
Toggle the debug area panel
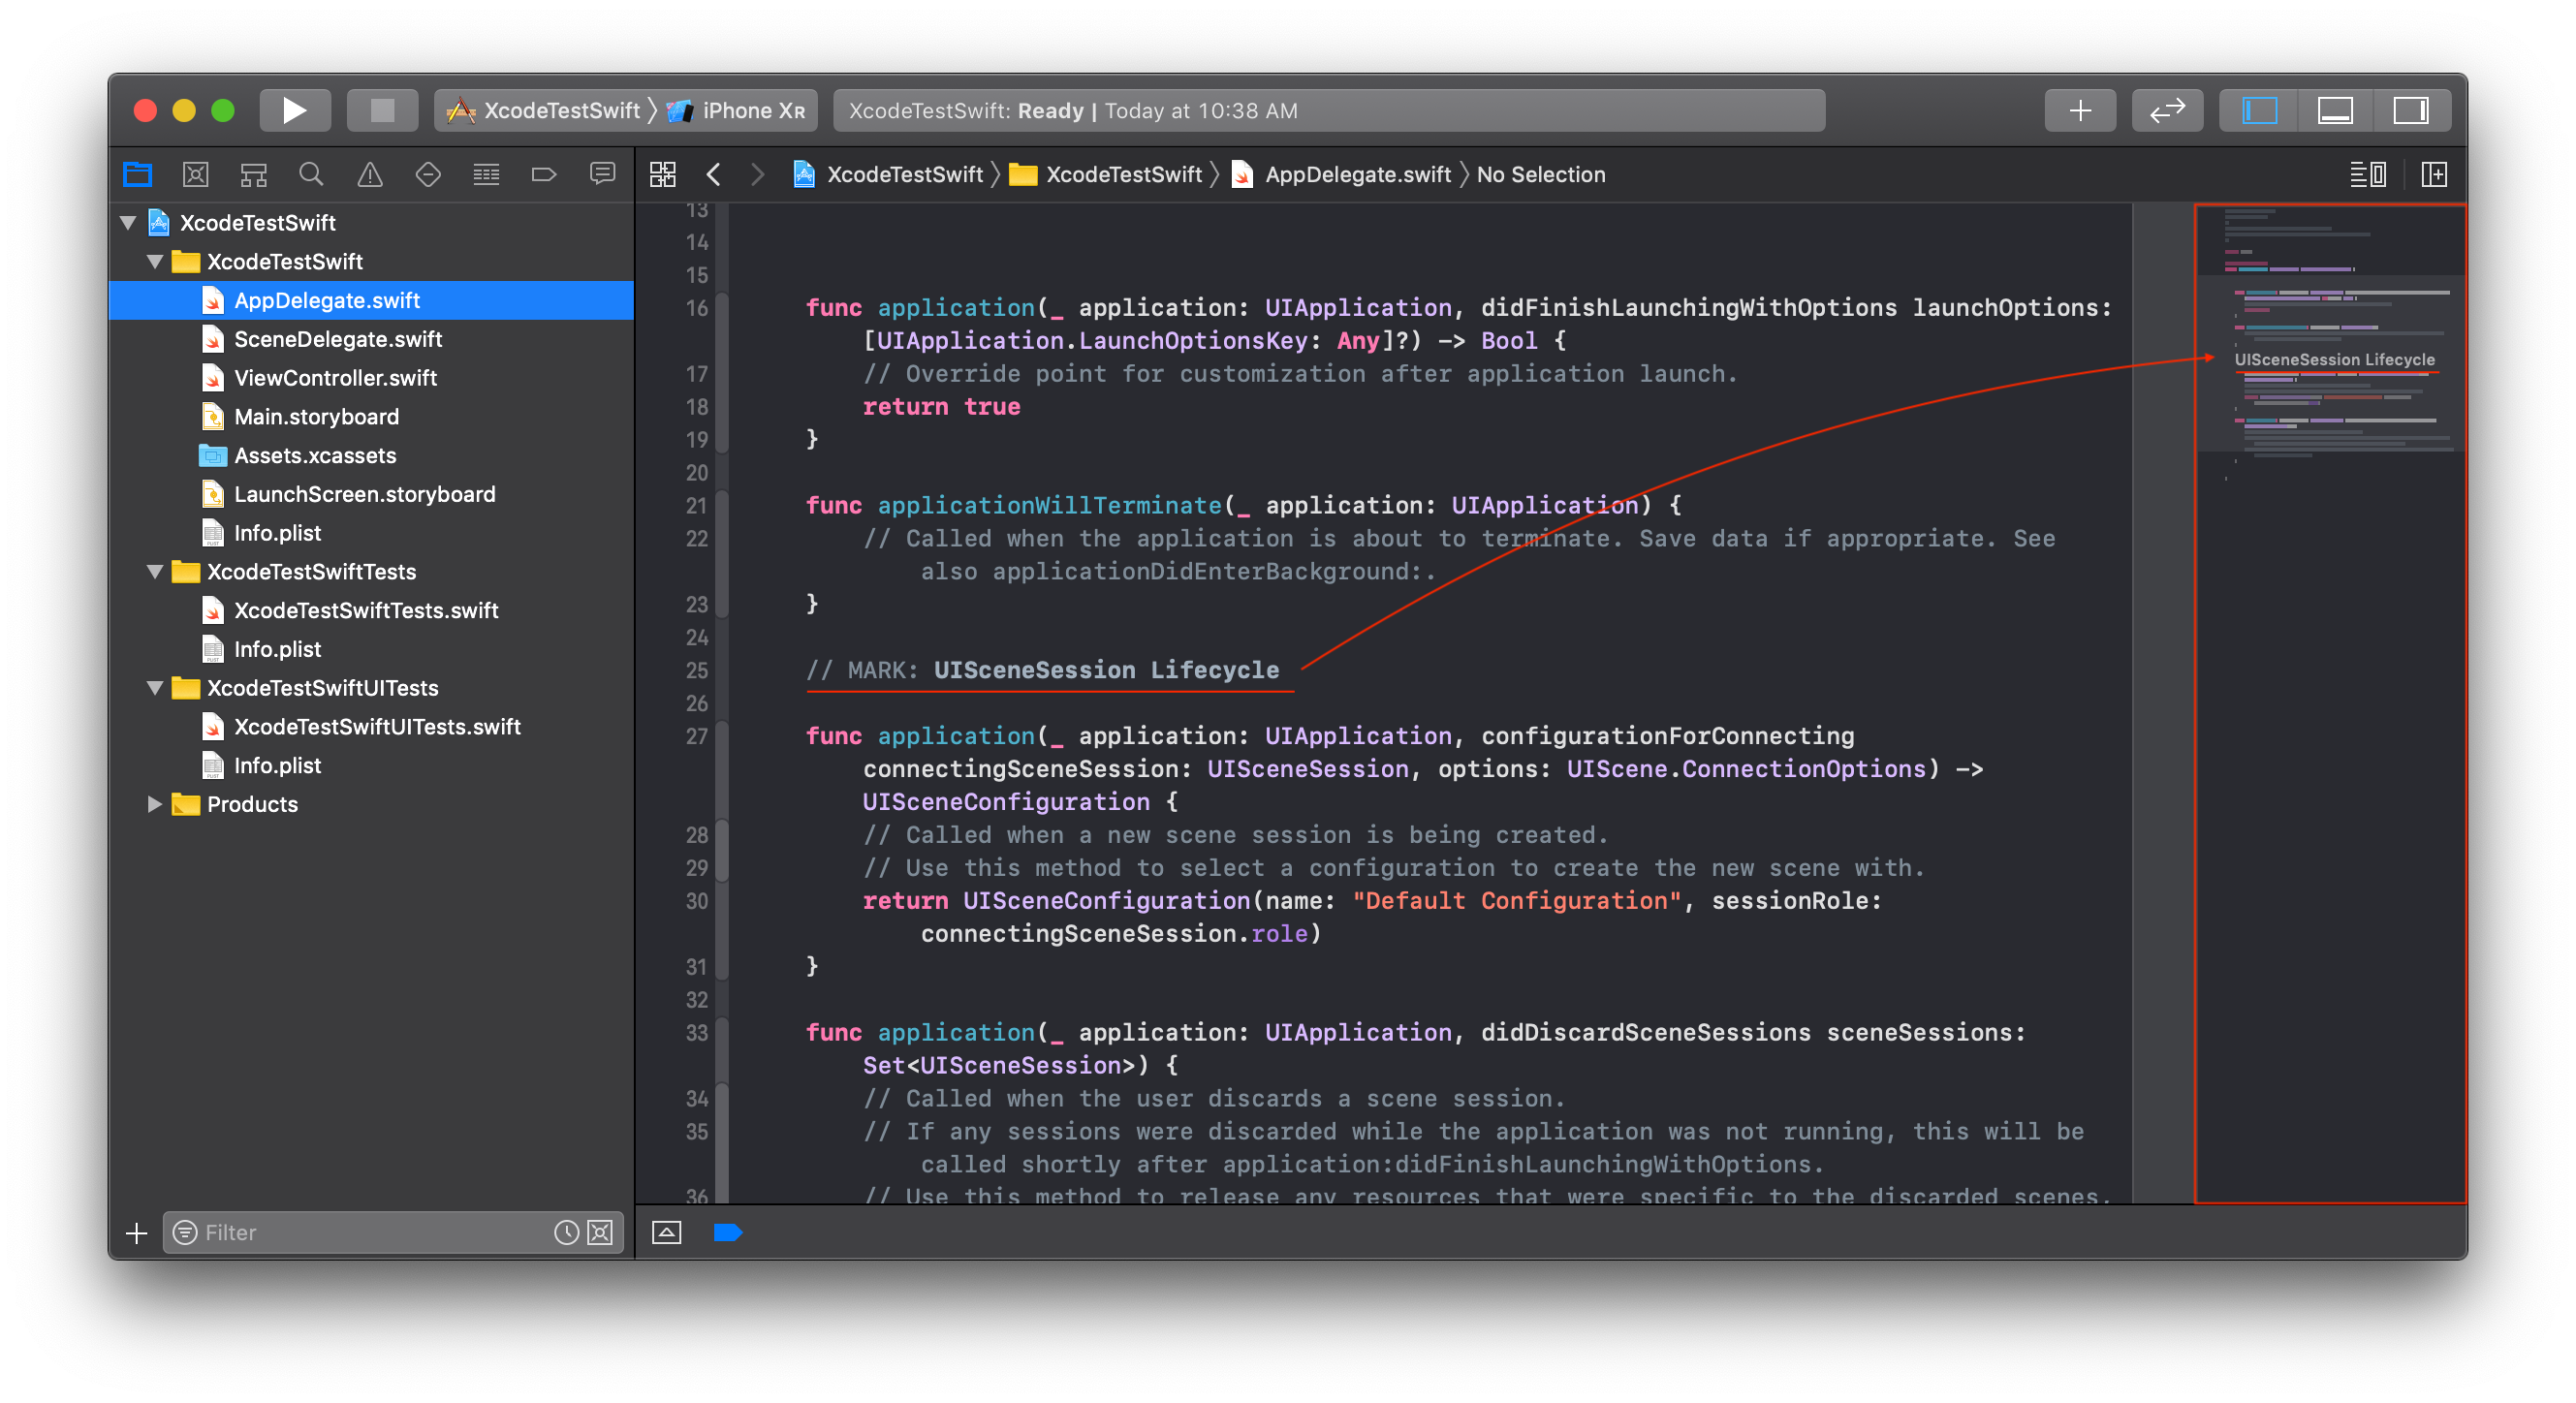(x=2335, y=110)
